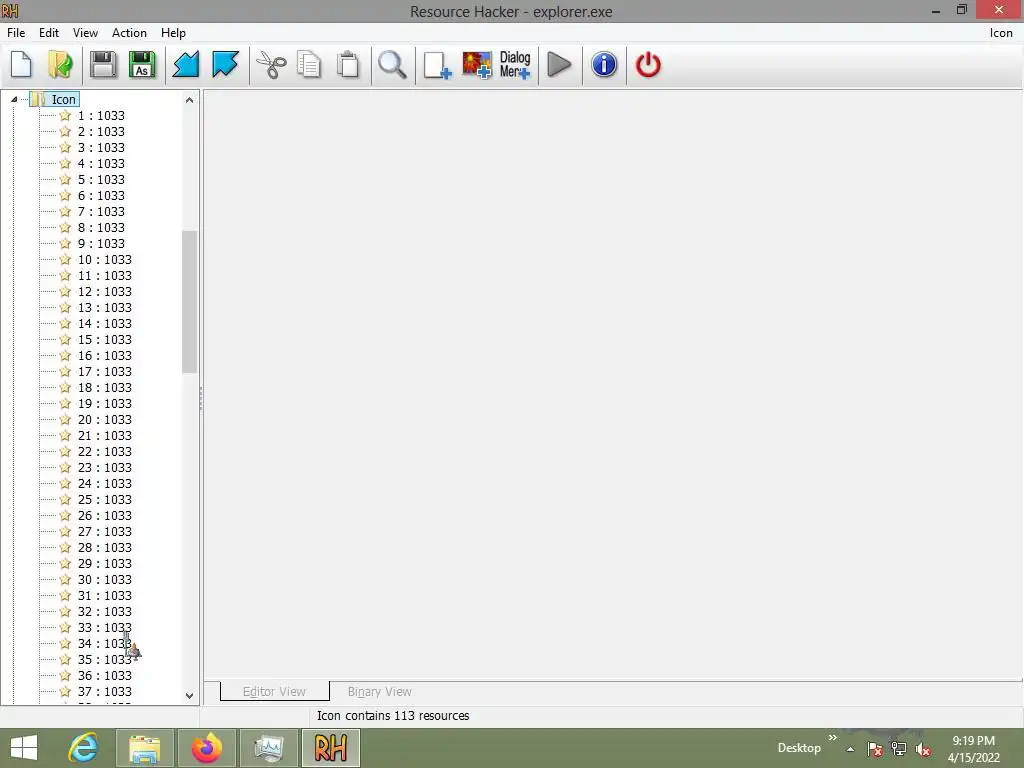Open the File menu

pyautogui.click(x=16, y=33)
